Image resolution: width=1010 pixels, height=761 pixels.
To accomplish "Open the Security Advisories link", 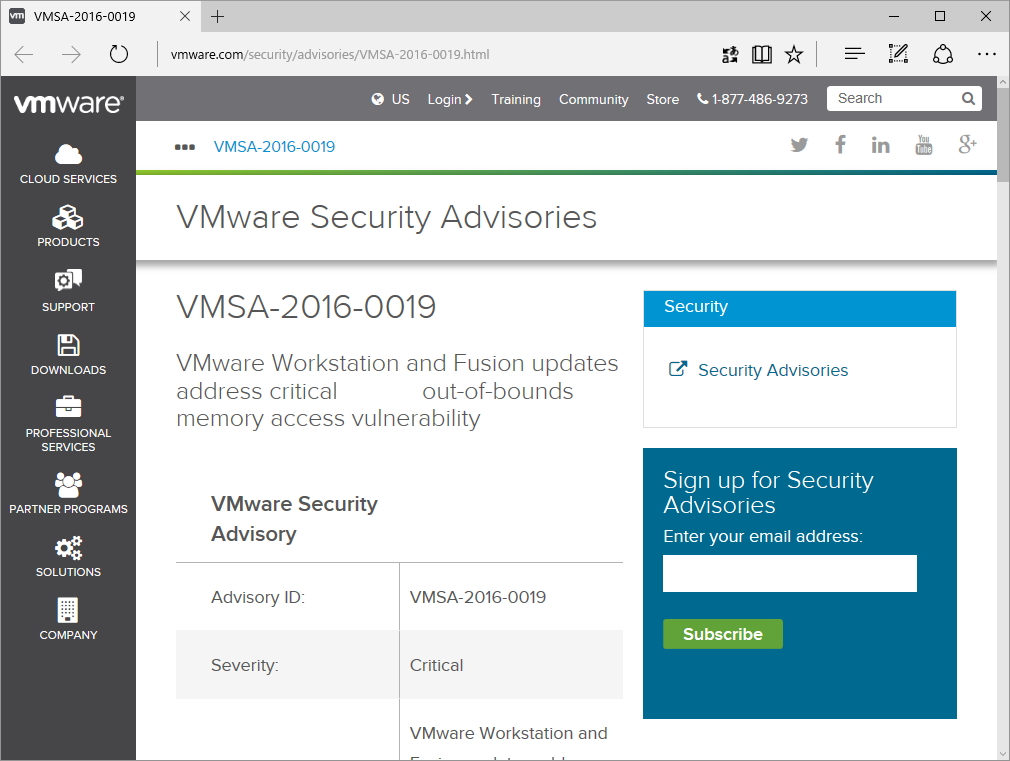I will pyautogui.click(x=771, y=370).
